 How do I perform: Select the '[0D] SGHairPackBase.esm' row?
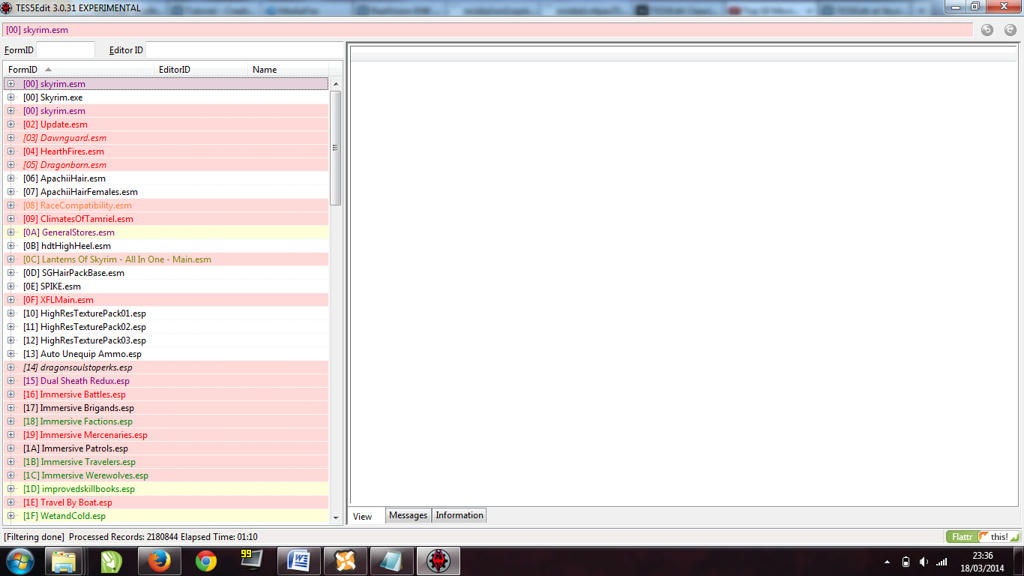coord(167,273)
